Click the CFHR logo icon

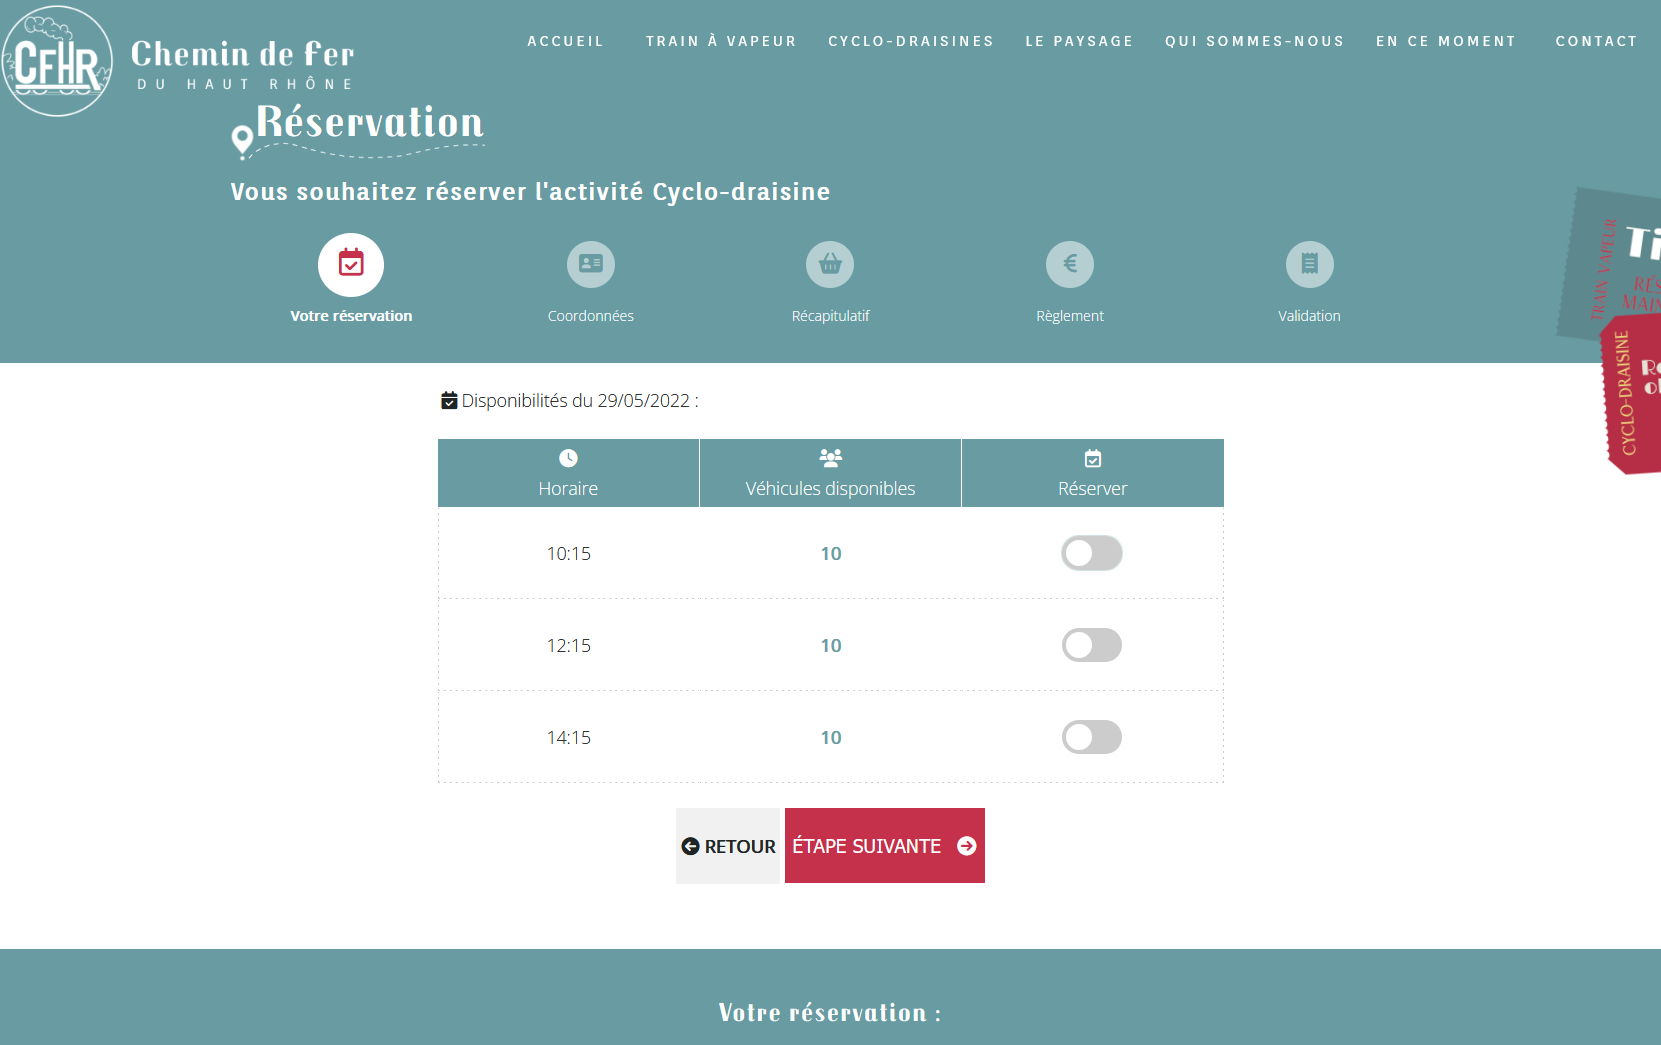[x=57, y=62]
